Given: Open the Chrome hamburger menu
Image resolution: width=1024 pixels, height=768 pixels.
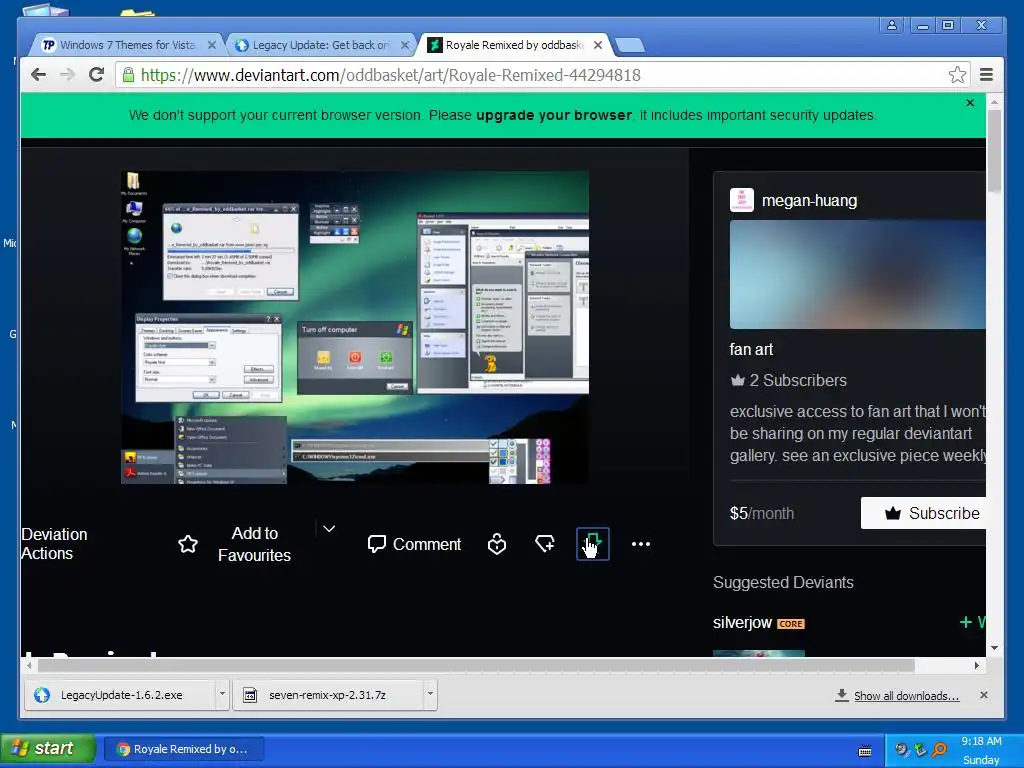Looking at the screenshot, I should pyautogui.click(x=986, y=74).
